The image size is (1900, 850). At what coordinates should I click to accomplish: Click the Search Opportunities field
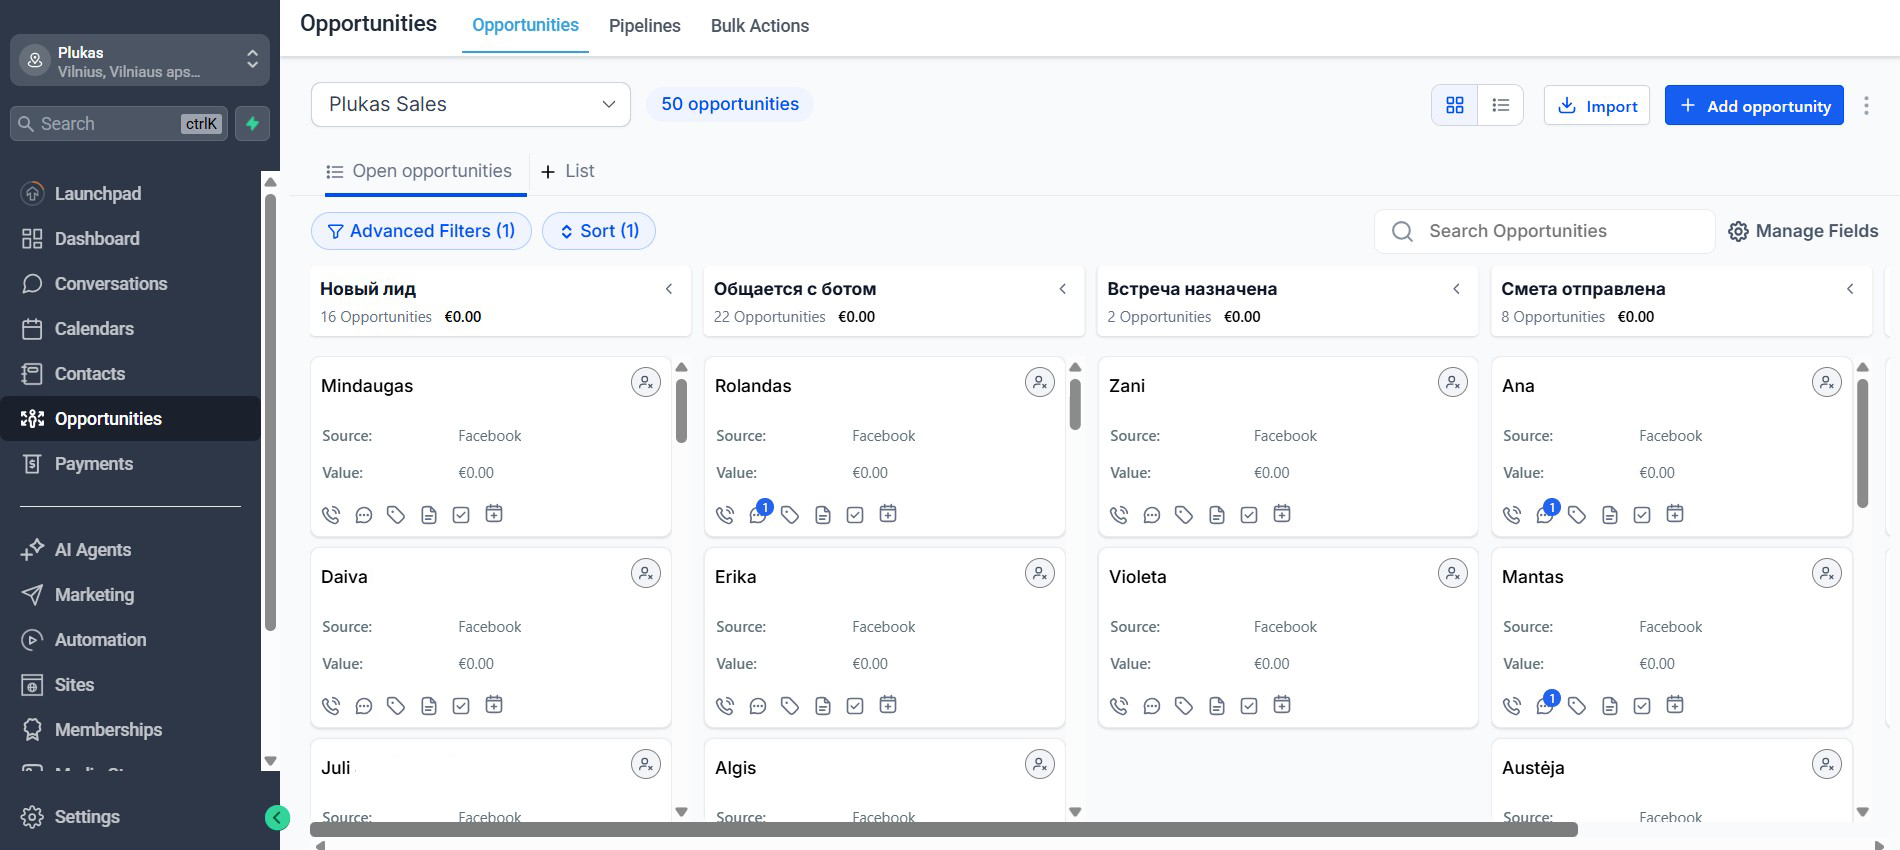coord(1544,232)
